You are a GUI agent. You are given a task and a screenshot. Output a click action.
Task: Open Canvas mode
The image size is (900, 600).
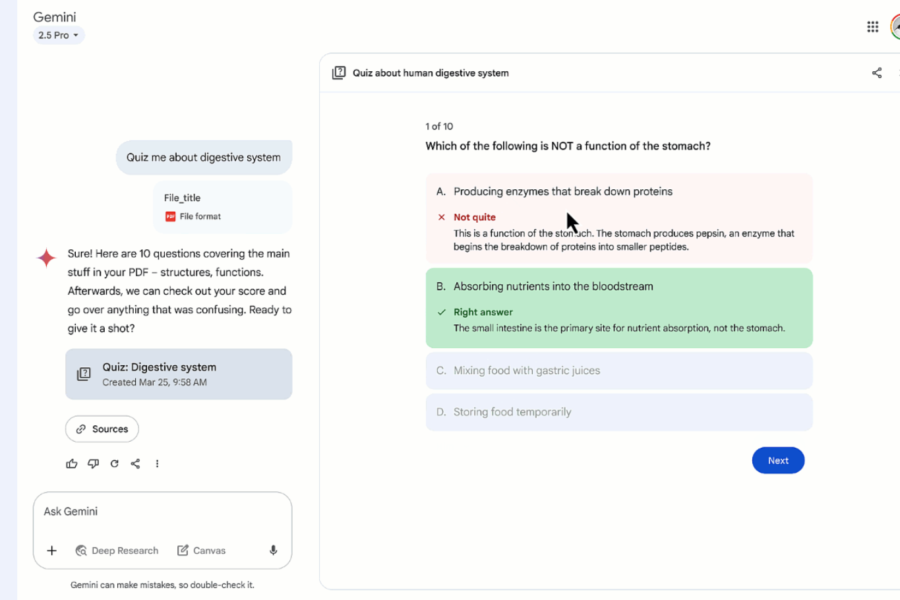point(201,550)
